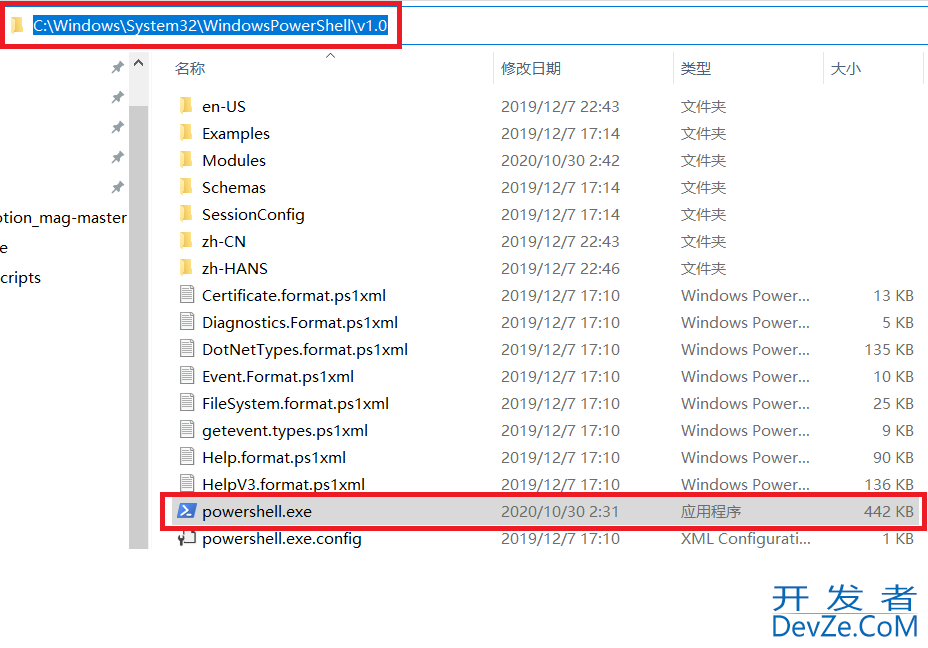This screenshot has width=928, height=648.
Task: Click the 2019/12/7 22:46 date cell
Action: [560, 269]
